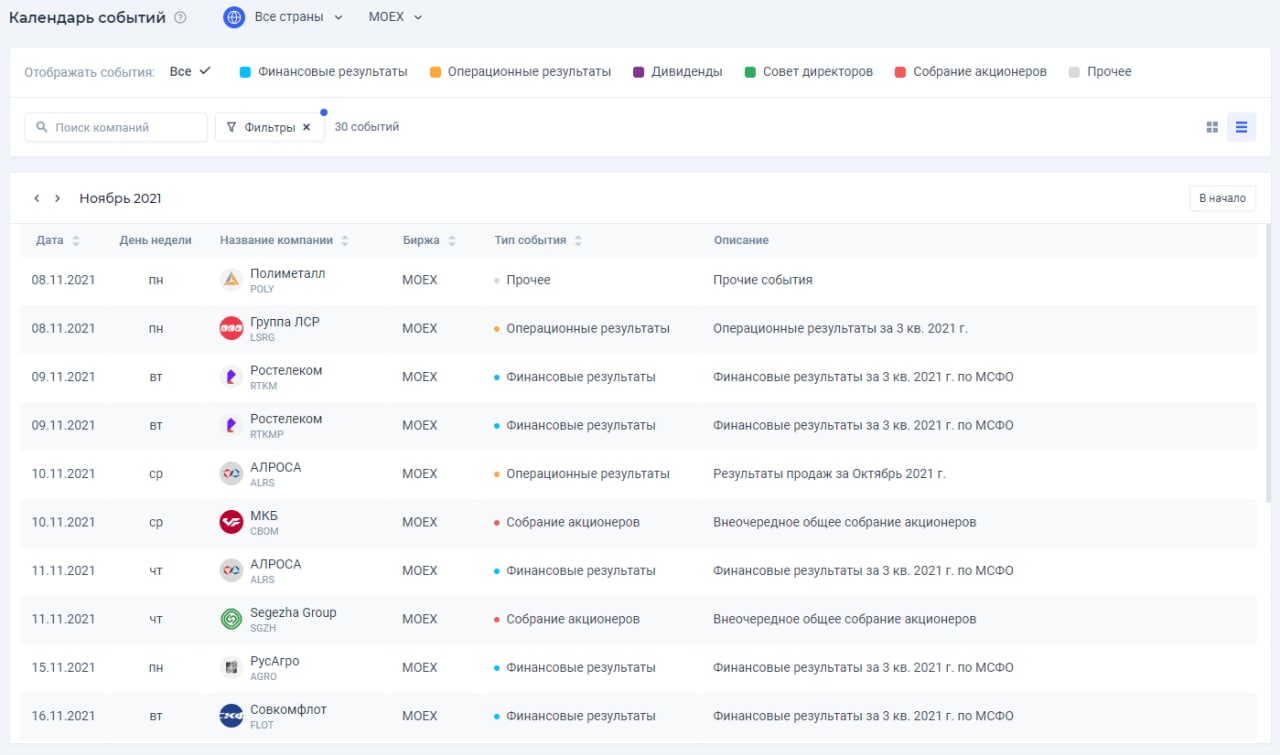The width and height of the screenshot is (1280, 755).
Task: Click the AGRO ticker text
Action: tap(263, 677)
